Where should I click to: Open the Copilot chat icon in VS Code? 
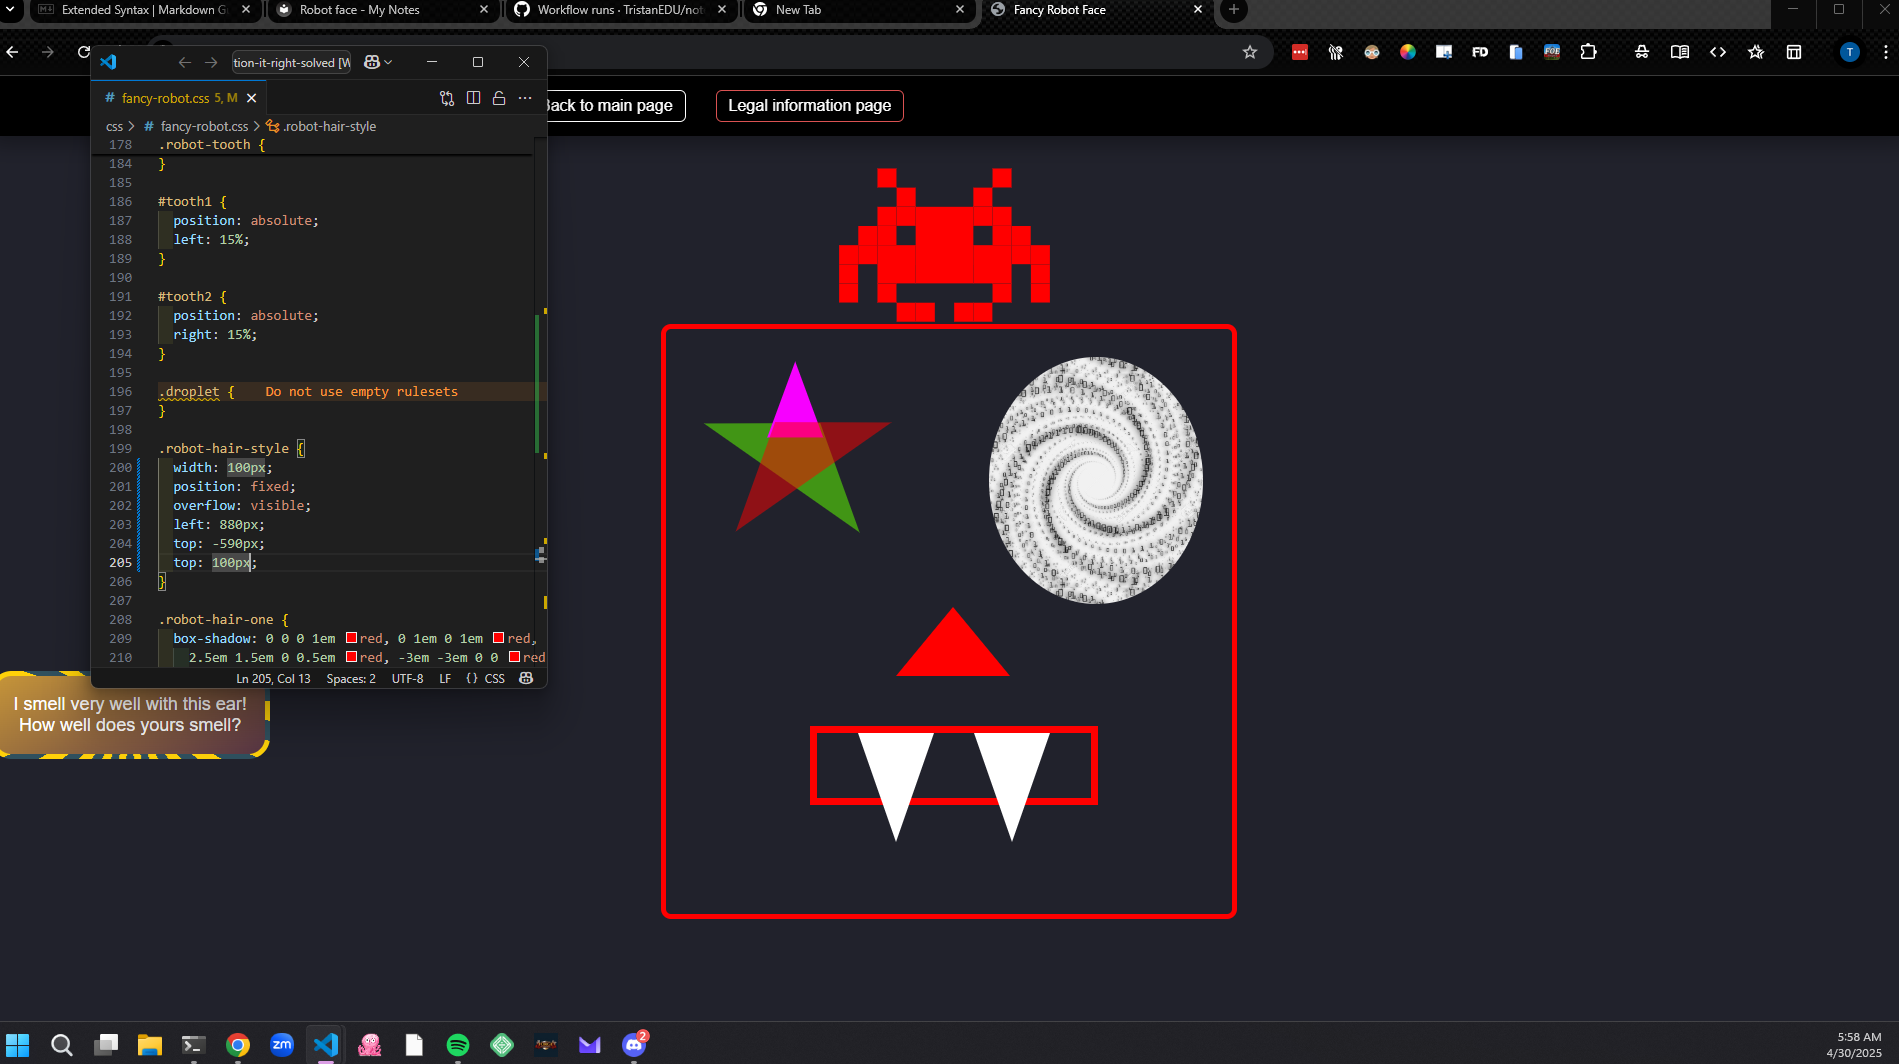point(372,62)
